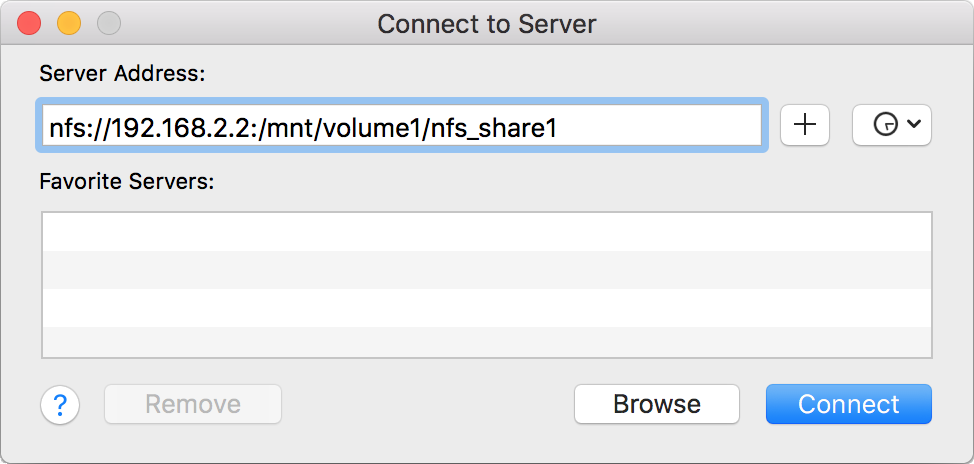Viewport: 974px width, 464px height.
Task: Select the fourth row in Favorite Servers list
Action: tap(486, 342)
